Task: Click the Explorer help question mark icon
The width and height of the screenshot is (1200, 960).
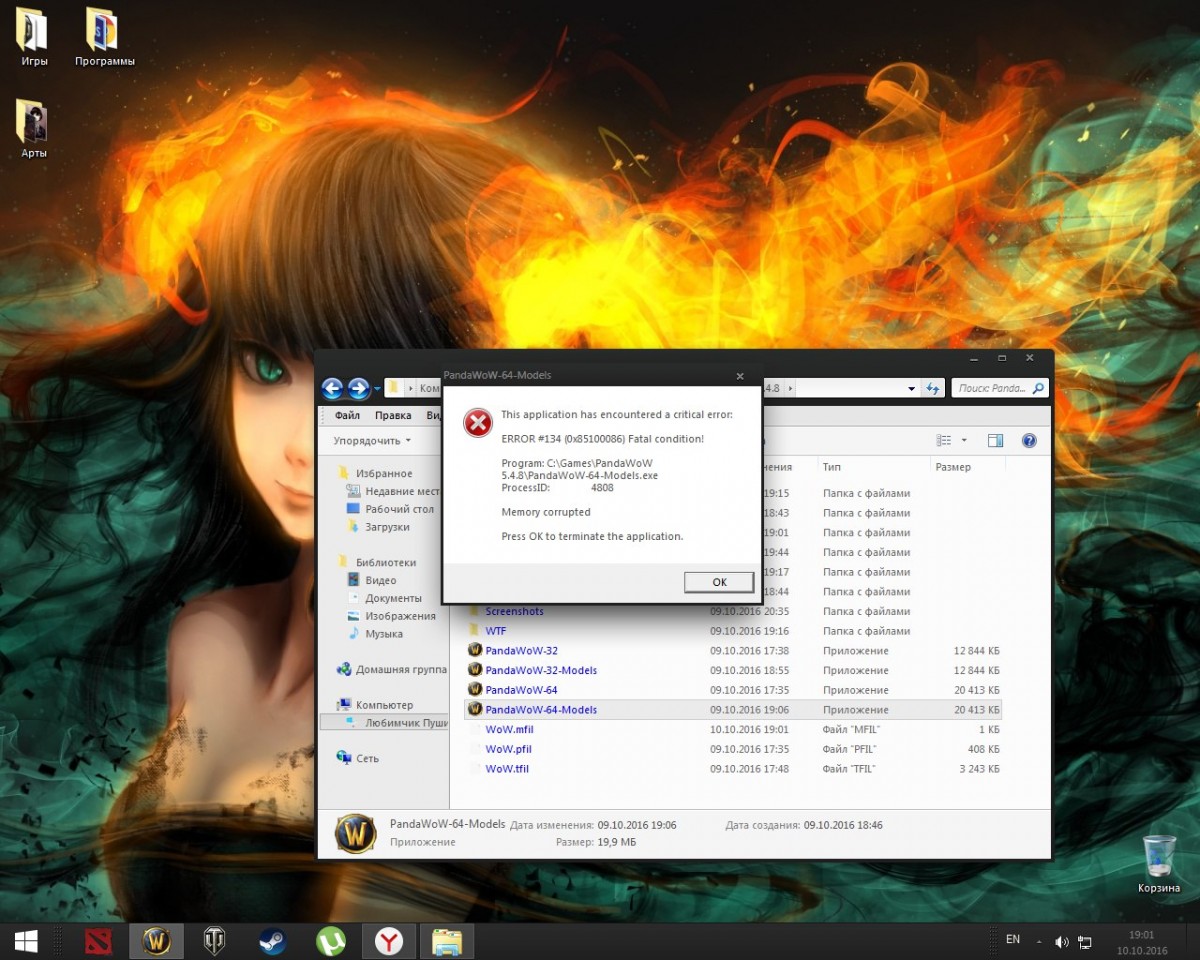Action: 1029,440
